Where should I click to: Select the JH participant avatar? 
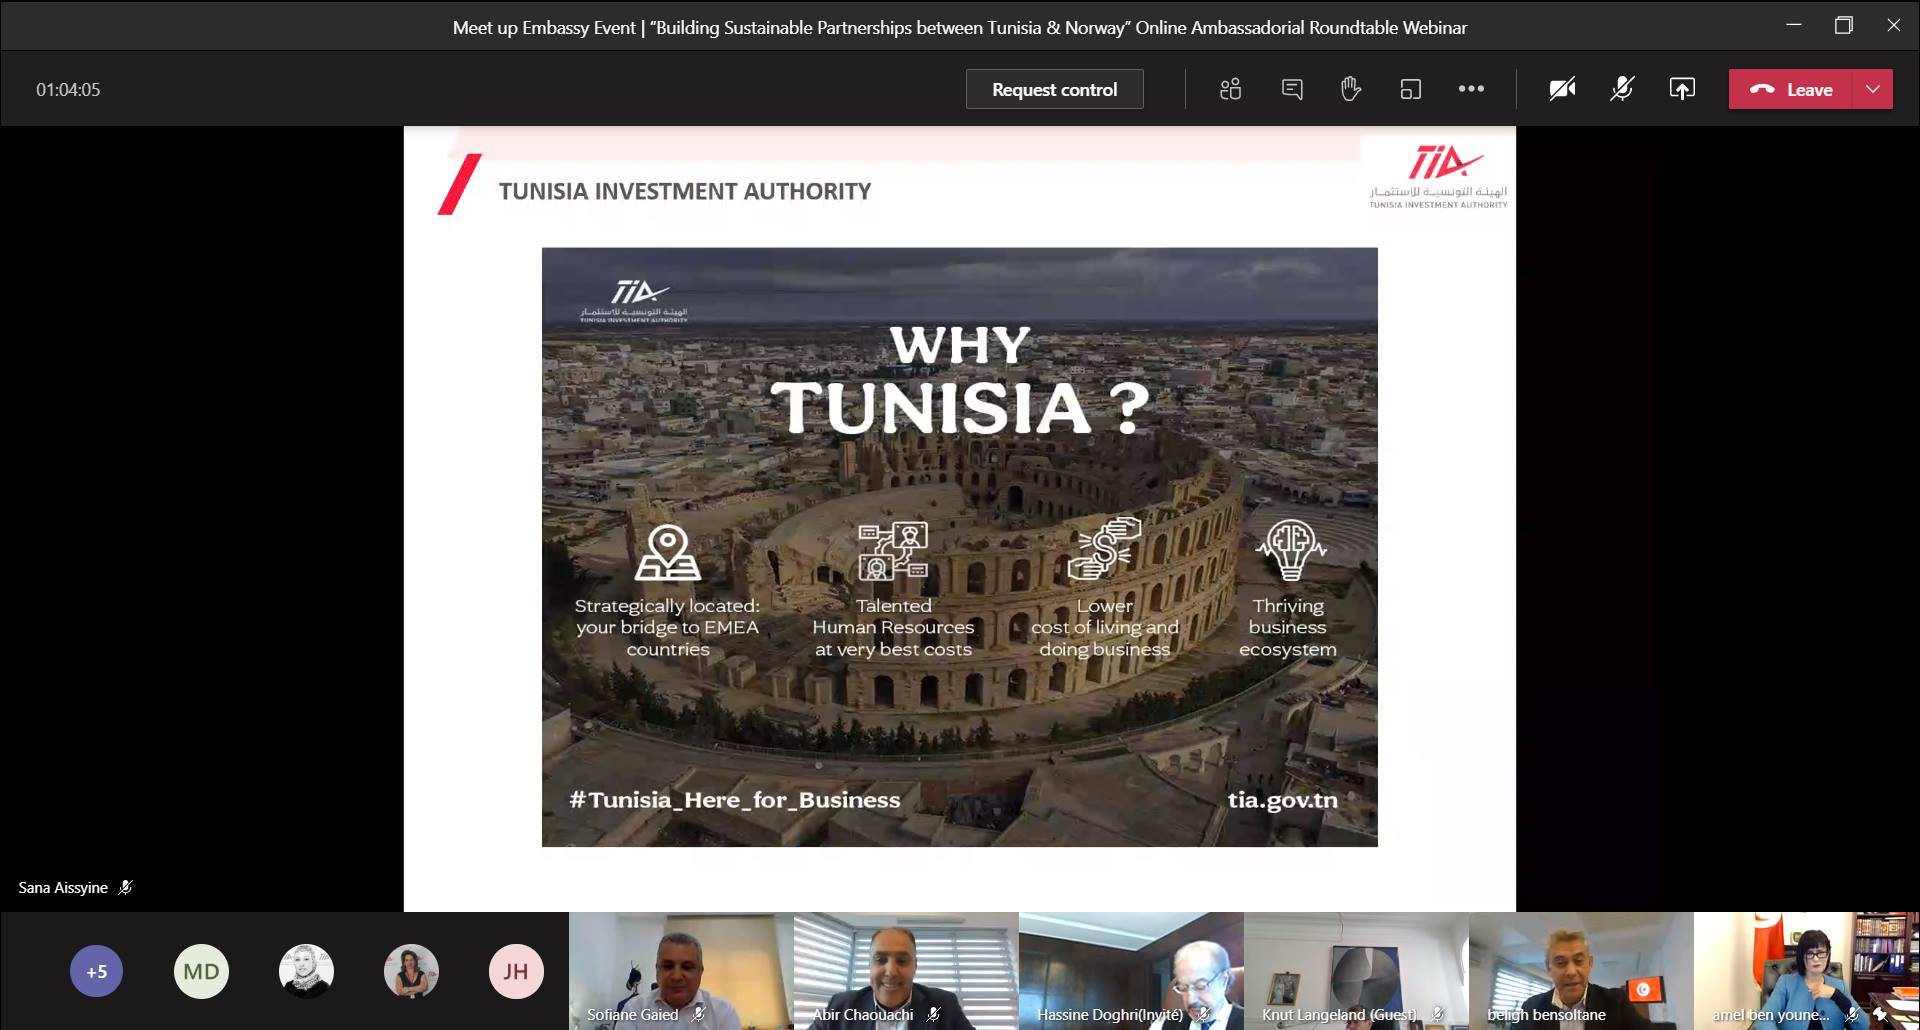(x=515, y=971)
